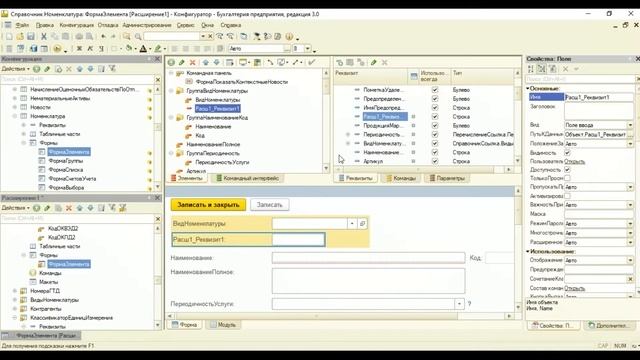Click green Add icon in form elements toolbar
This screenshot has width=640, height=360.
(x=171, y=62)
